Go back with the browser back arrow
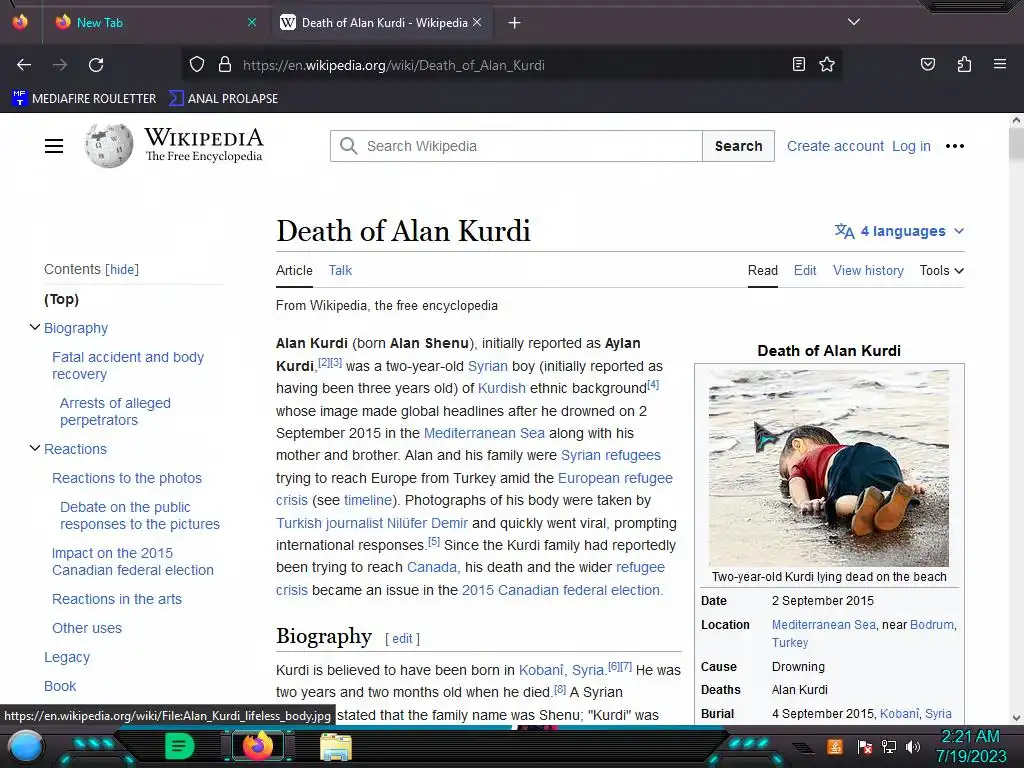 pyautogui.click(x=24, y=65)
